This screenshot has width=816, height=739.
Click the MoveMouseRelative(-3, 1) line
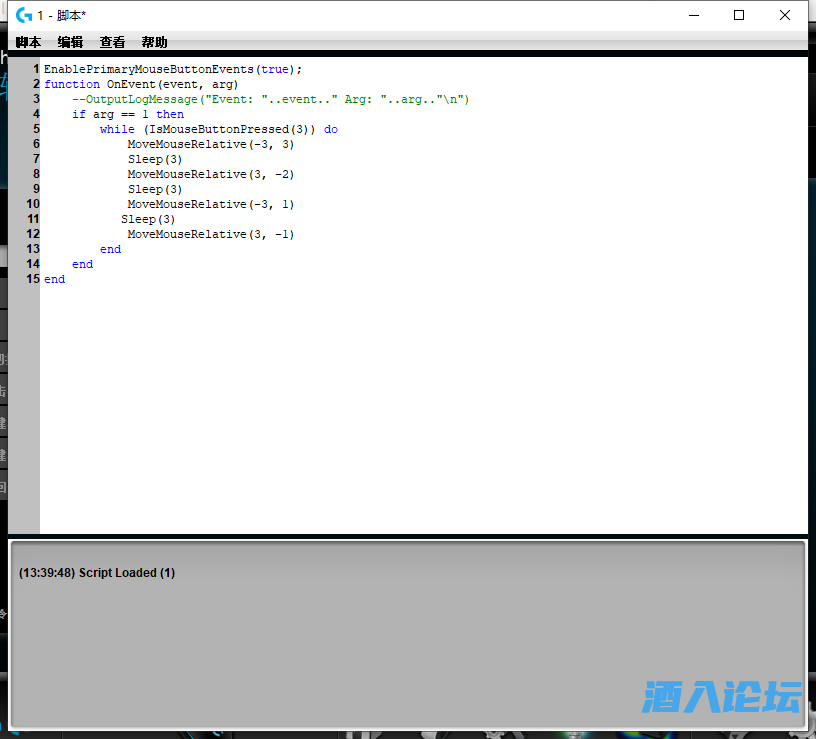pos(210,205)
